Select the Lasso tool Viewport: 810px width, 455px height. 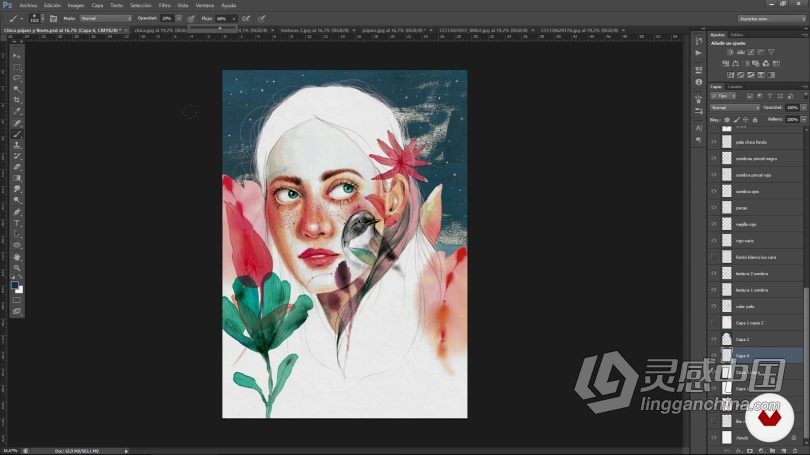point(17,78)
